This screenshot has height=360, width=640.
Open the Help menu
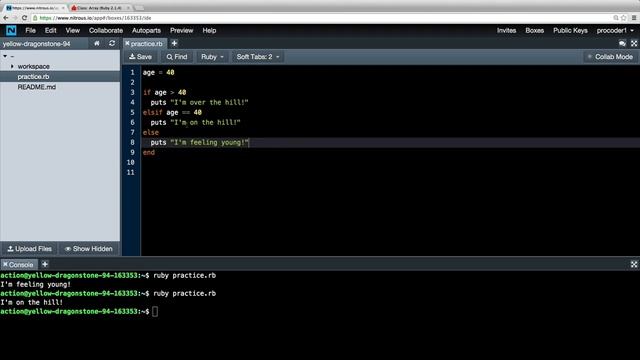click(209, 31)
